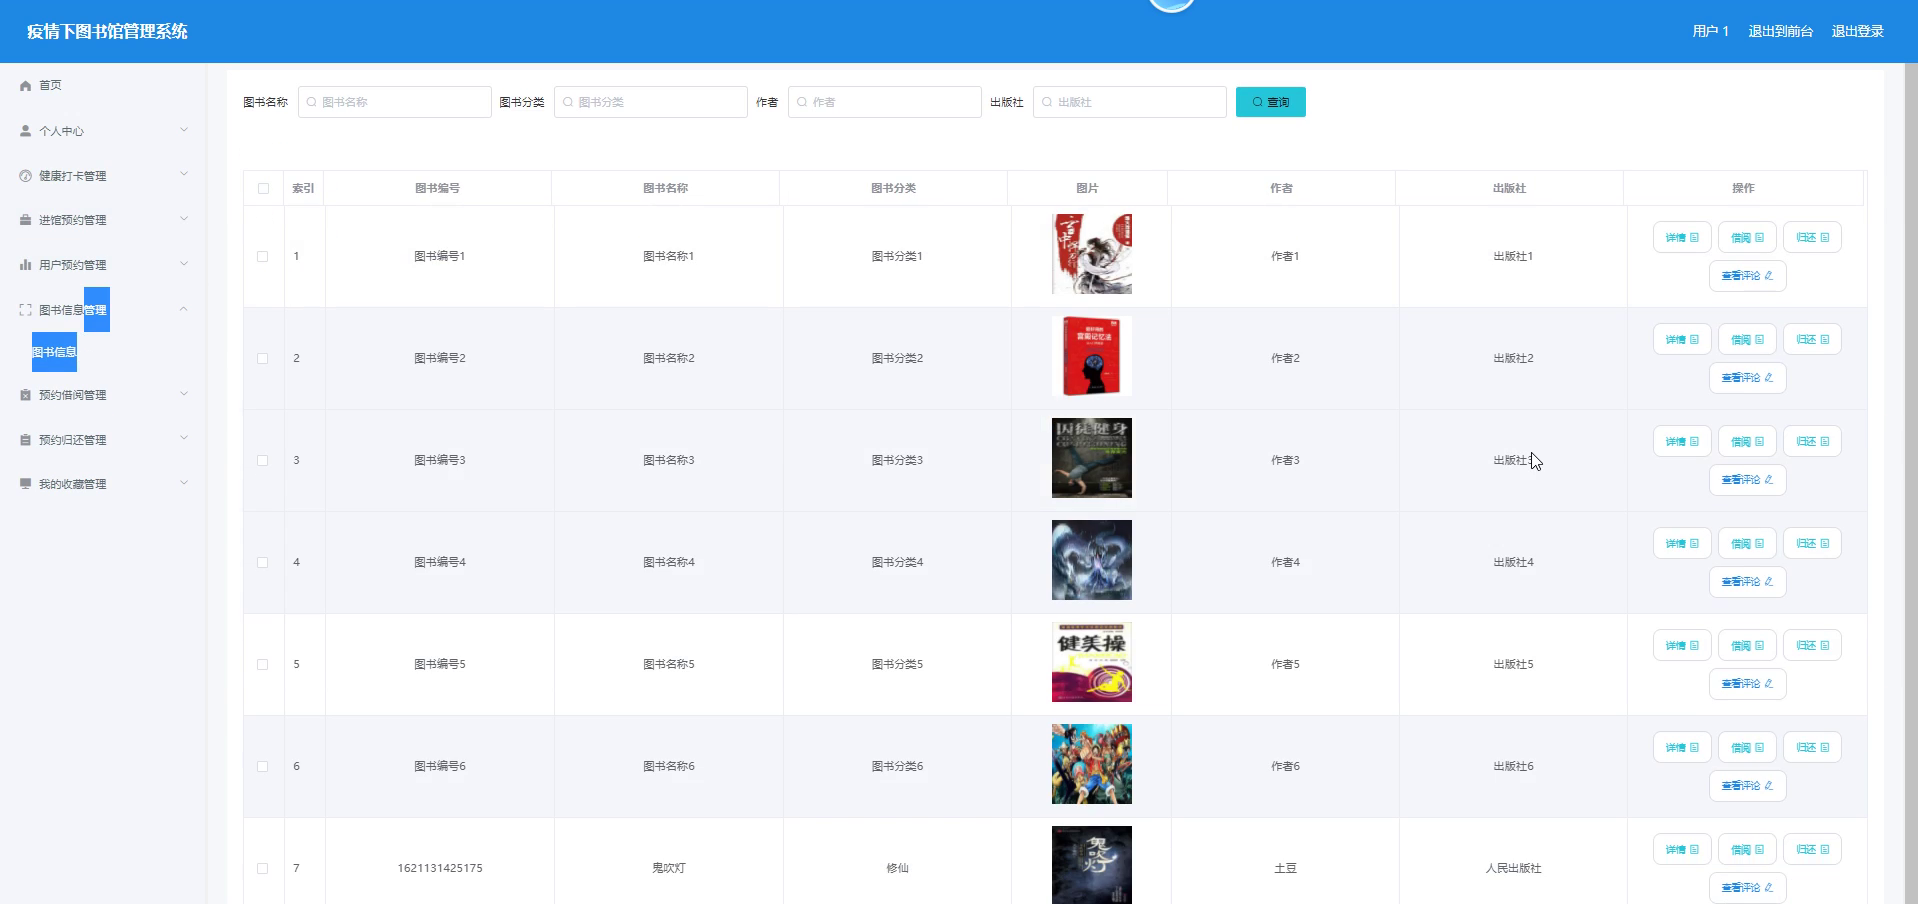Click the 我的收藏管理 monitor icon
The width and height of the screenshot is (1918, 904).
tap(26, 484)
